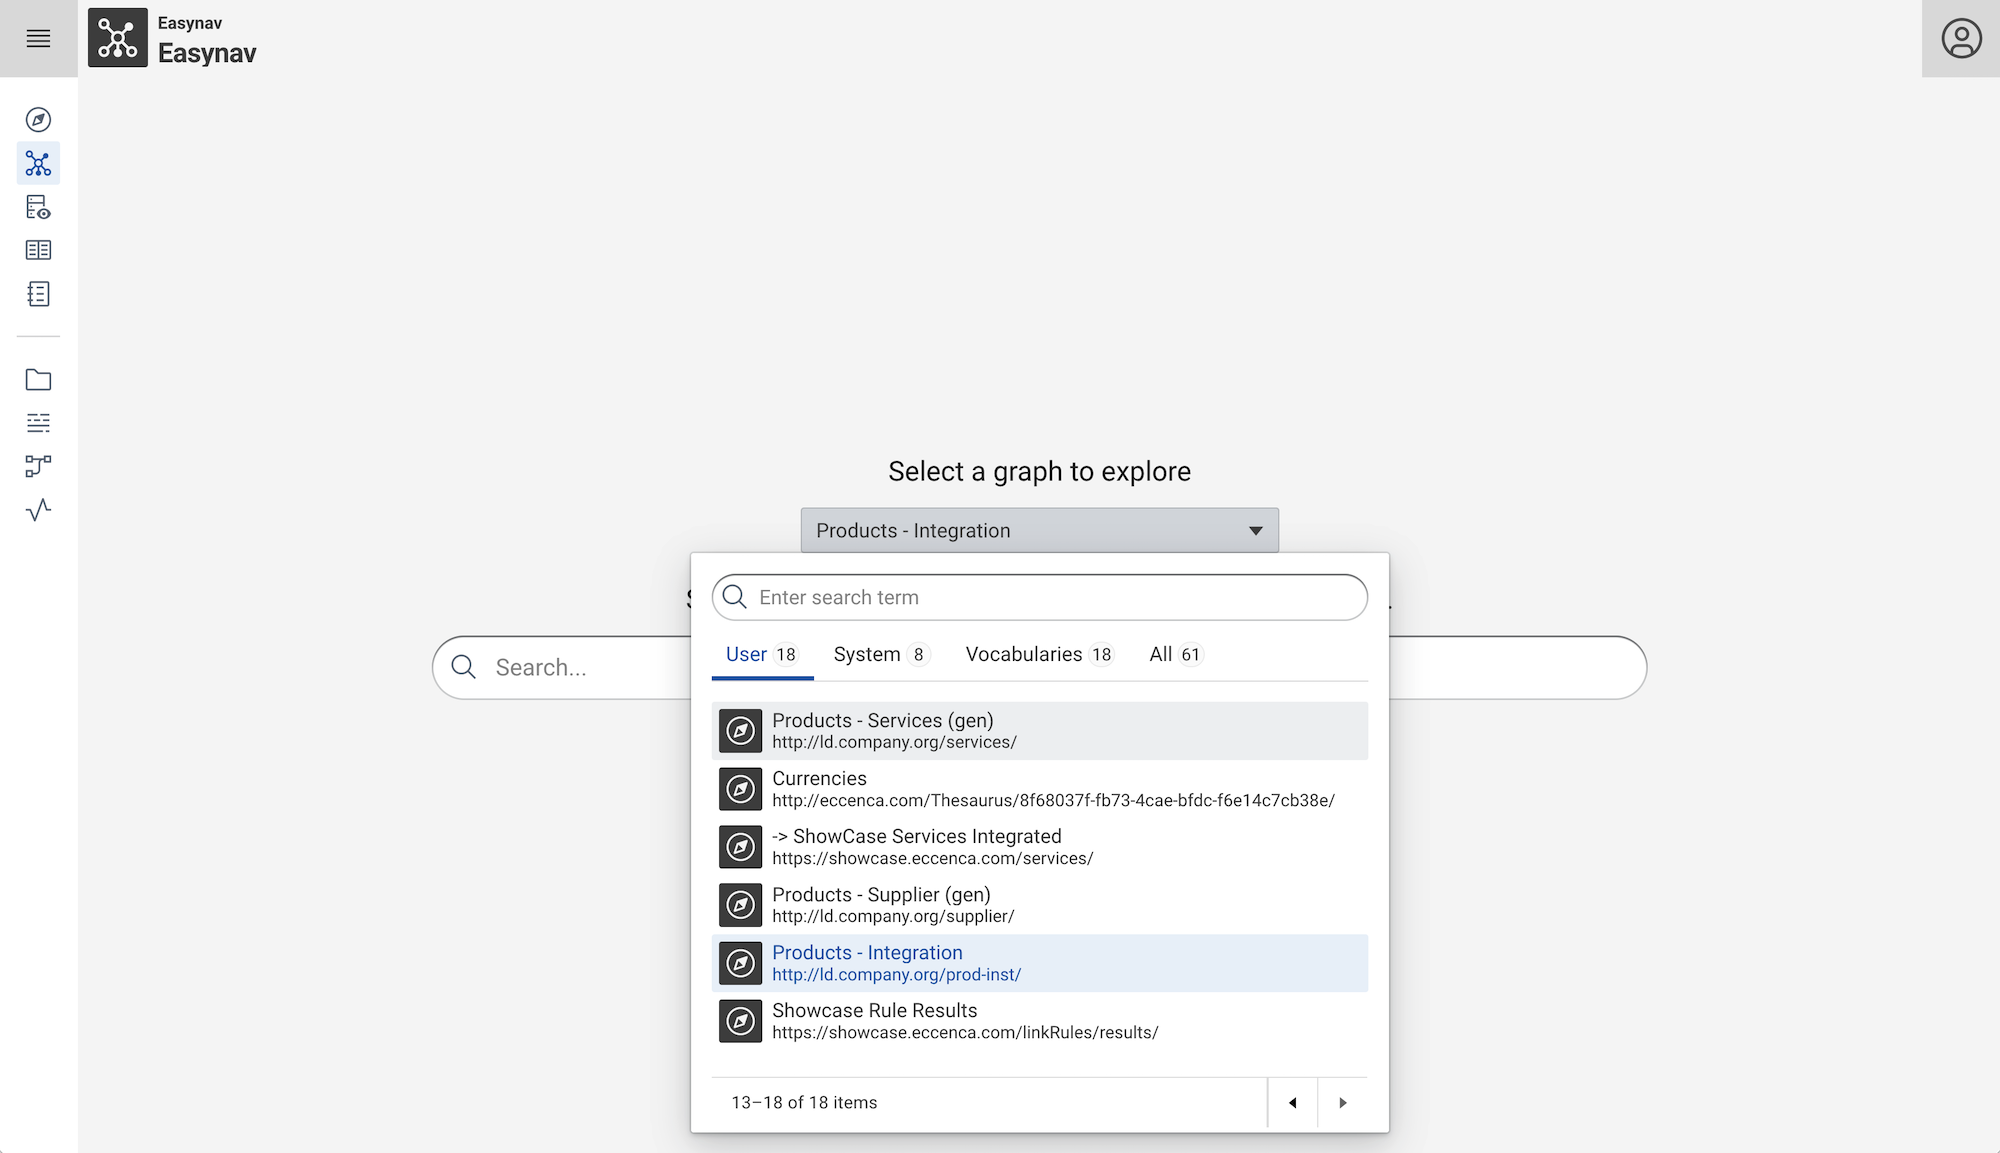2000x1153 pixels.
Task: Open the SPARQL query view icon
Action: tap(38, 207)
